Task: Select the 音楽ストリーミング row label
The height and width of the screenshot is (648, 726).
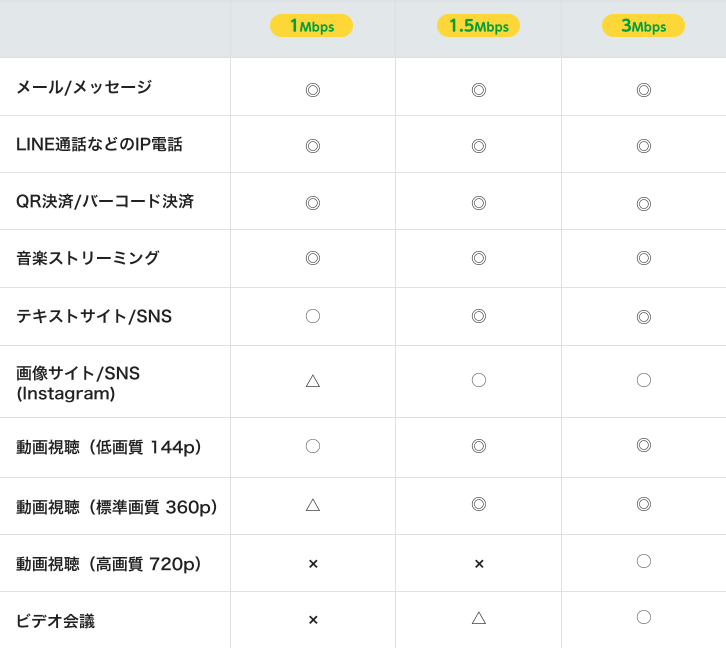Action: tap(88, 258)
